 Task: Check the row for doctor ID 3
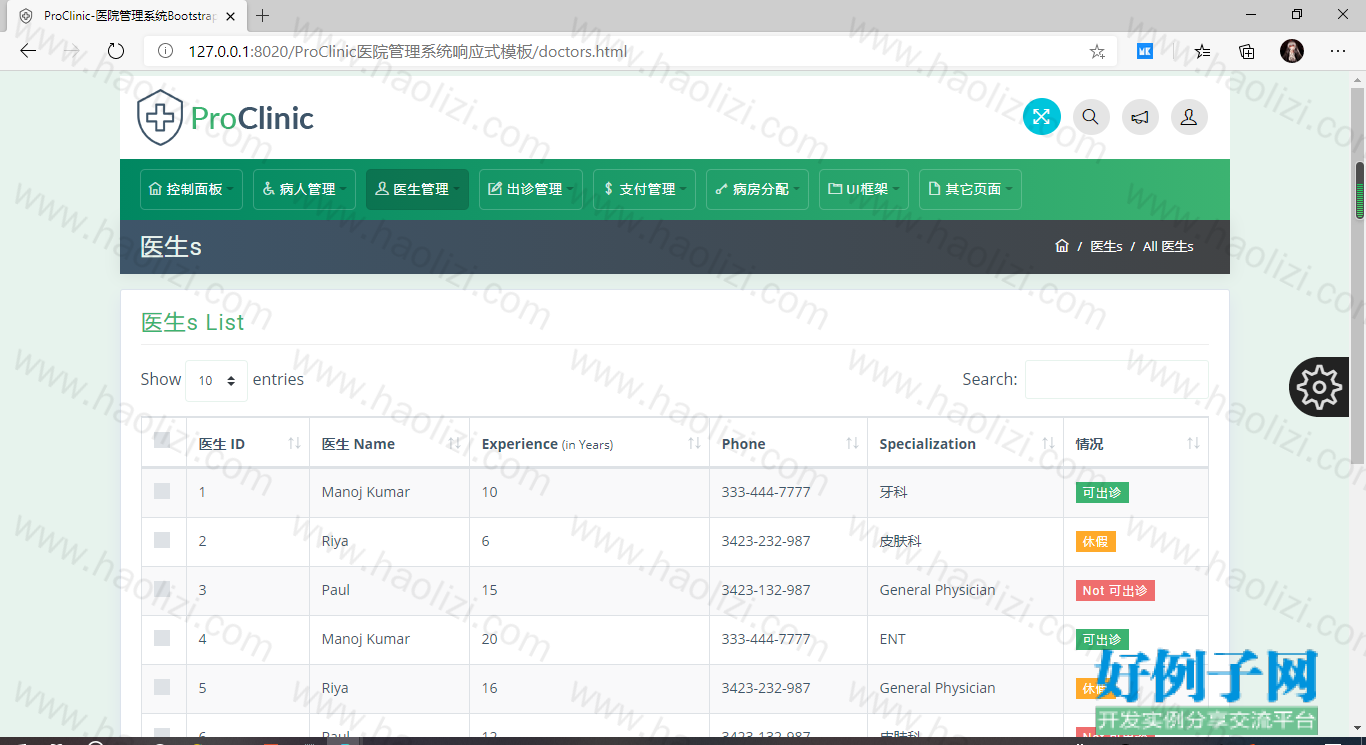click(x=162, y=589)
